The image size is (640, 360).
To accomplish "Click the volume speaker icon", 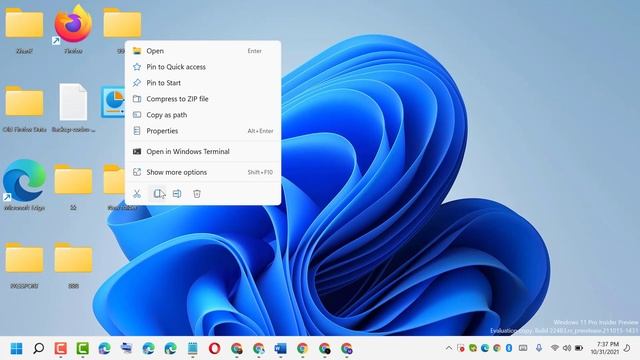I will pyautogui.click(x=567, y=348).
